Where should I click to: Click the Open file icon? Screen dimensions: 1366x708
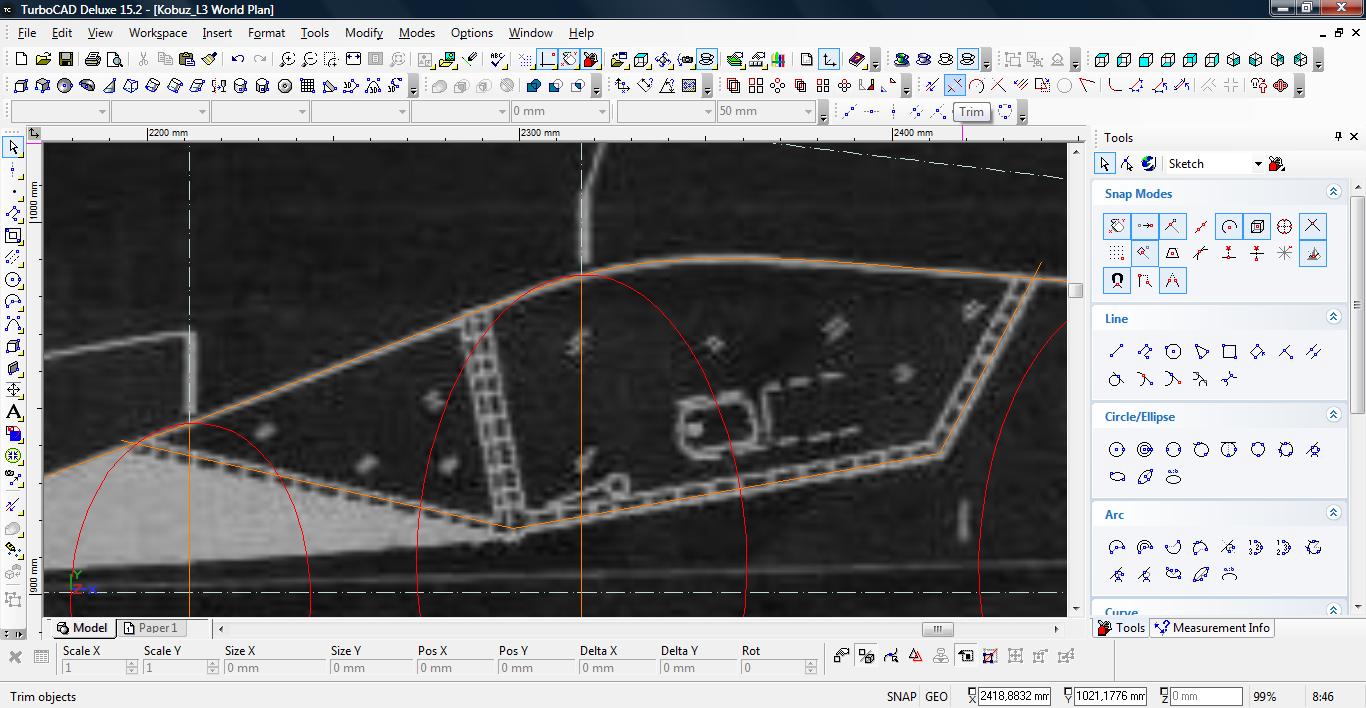45,60
